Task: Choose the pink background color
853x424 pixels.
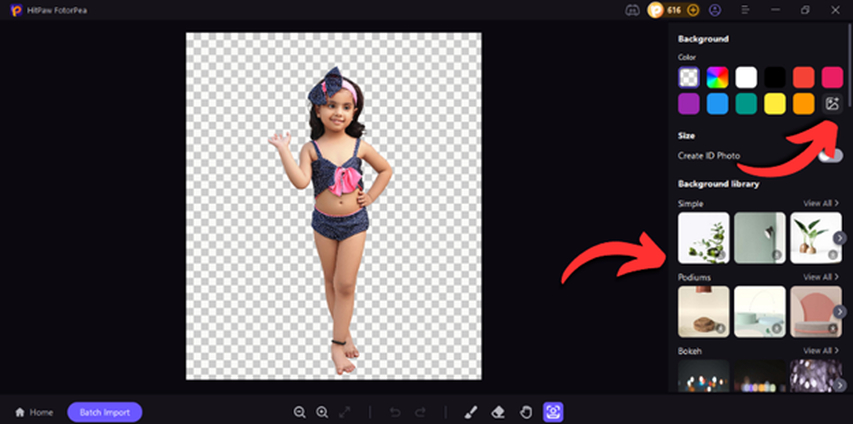Action: point(832,77)
